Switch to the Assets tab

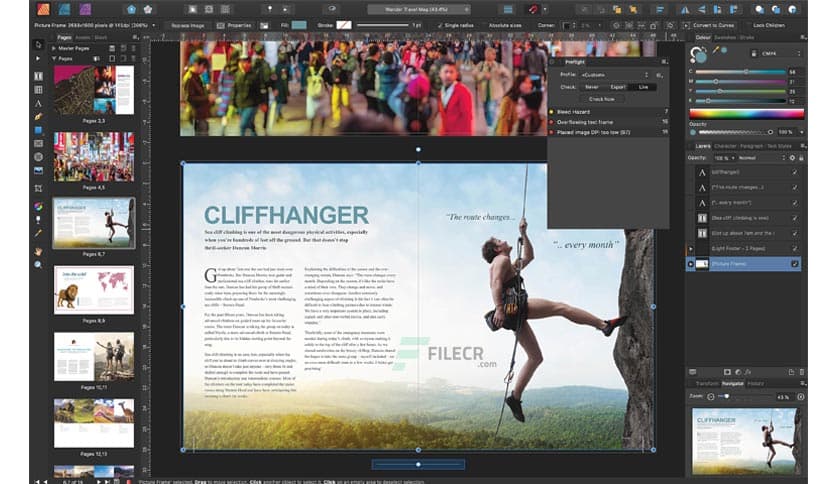83,38
